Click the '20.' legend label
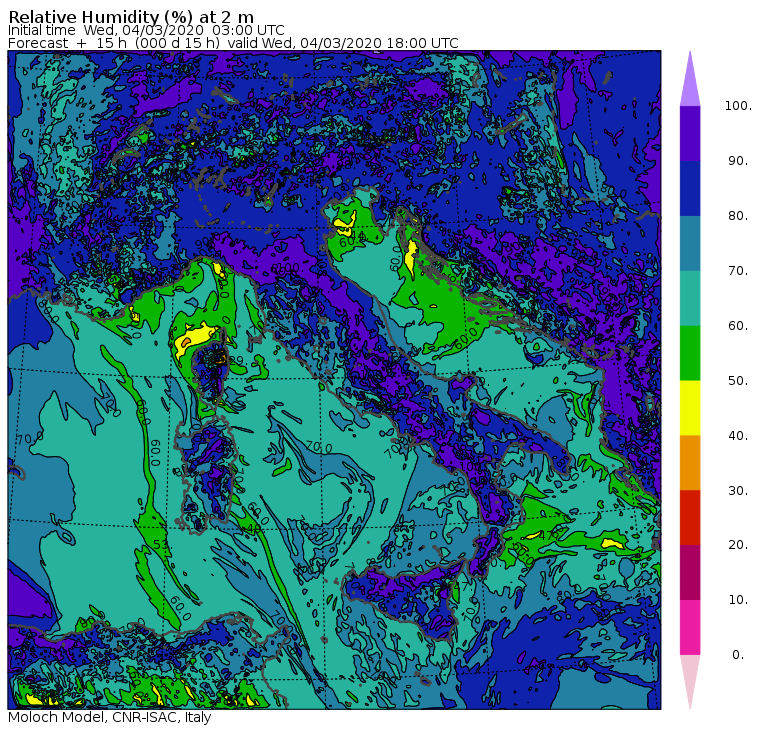This screenshot has height=731, width=760. (x=738, y=545)
